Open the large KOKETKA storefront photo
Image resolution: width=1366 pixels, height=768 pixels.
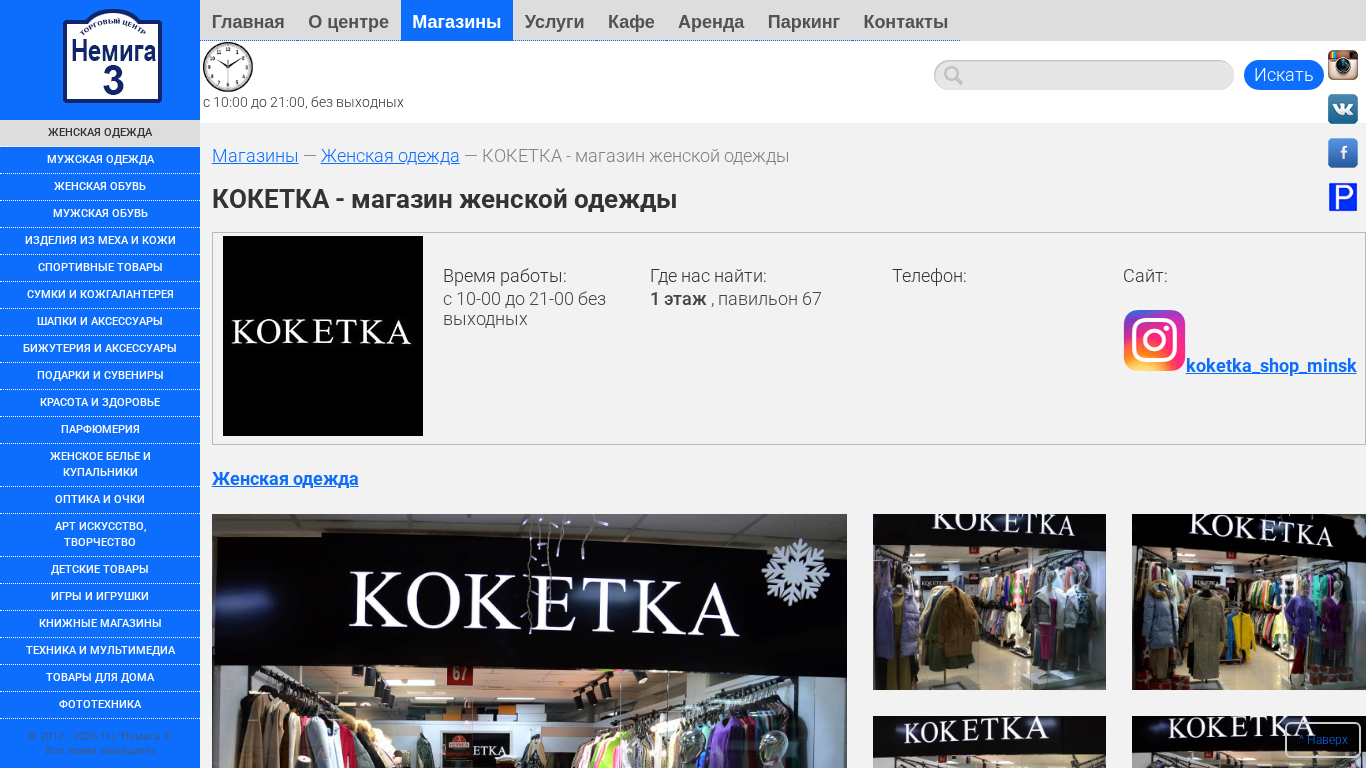(529, 641)
